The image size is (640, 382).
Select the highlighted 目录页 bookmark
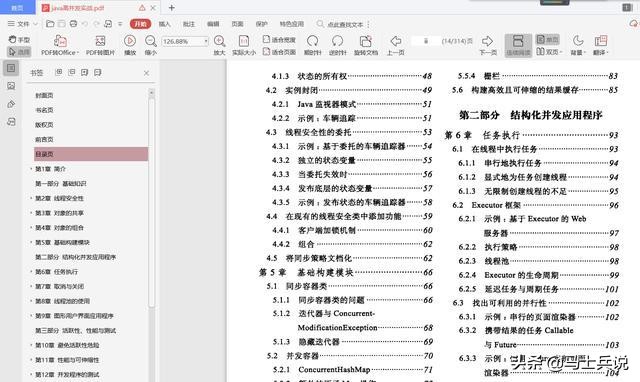[x=91, y=154]
